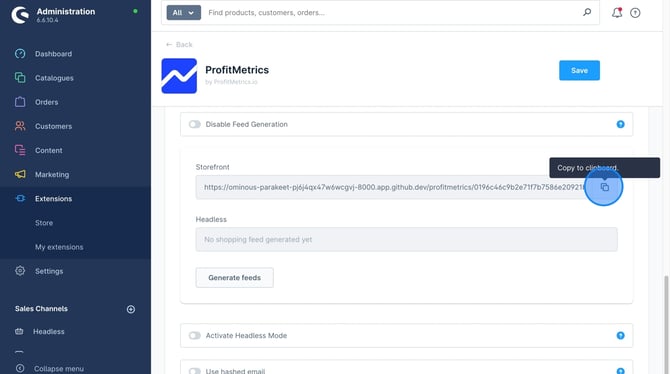
Task: Toggle Disable Feed Generation switch
Action: (x=195, y=124)
